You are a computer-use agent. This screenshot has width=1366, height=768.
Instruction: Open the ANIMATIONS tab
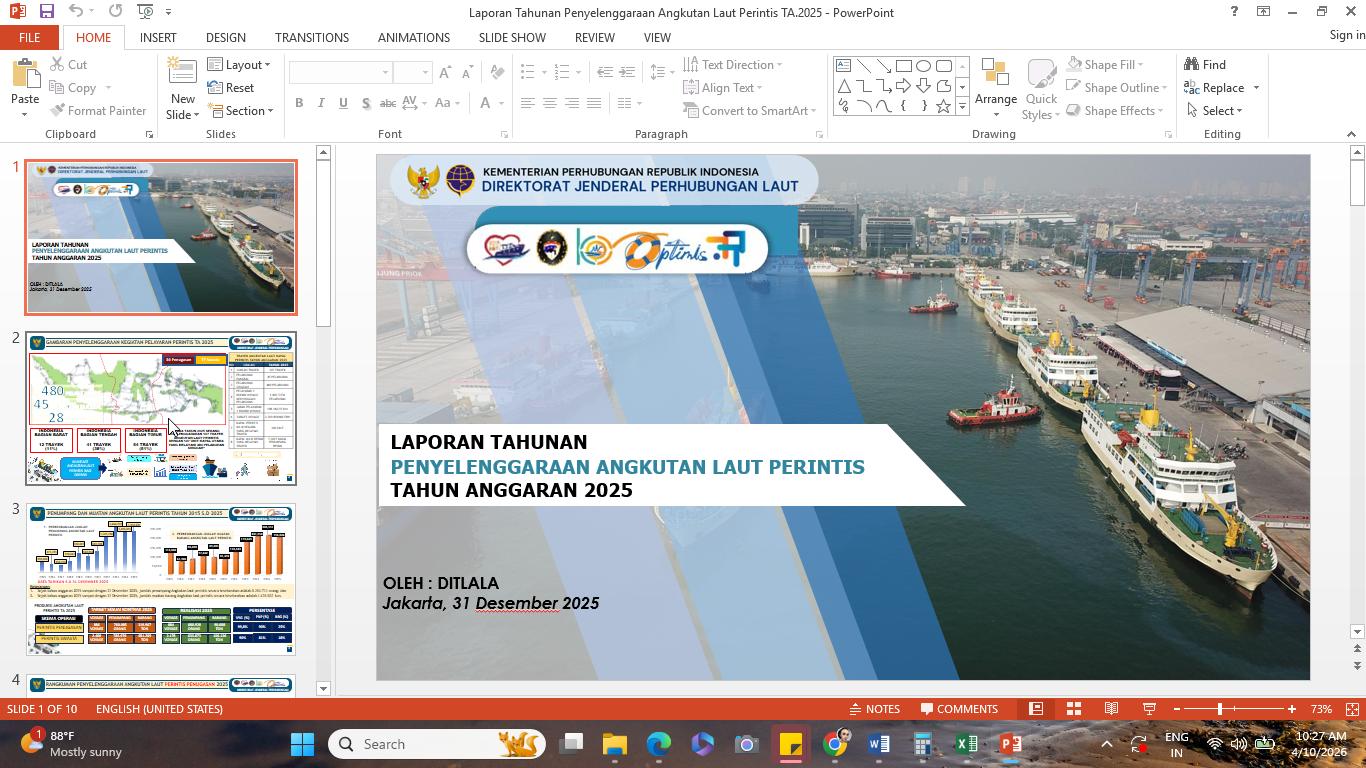pos(414,37)
